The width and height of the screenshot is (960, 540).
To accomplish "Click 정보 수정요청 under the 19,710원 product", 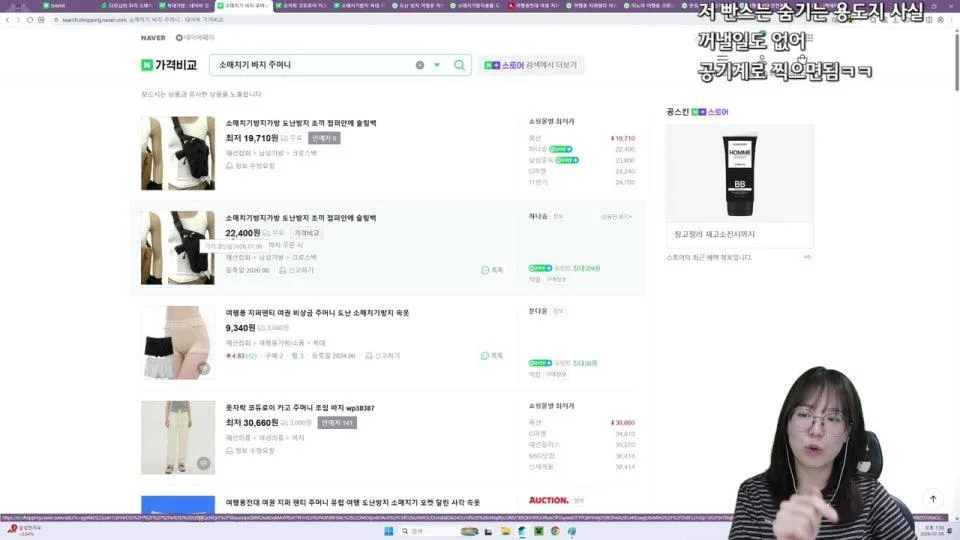I will (250, 166).
